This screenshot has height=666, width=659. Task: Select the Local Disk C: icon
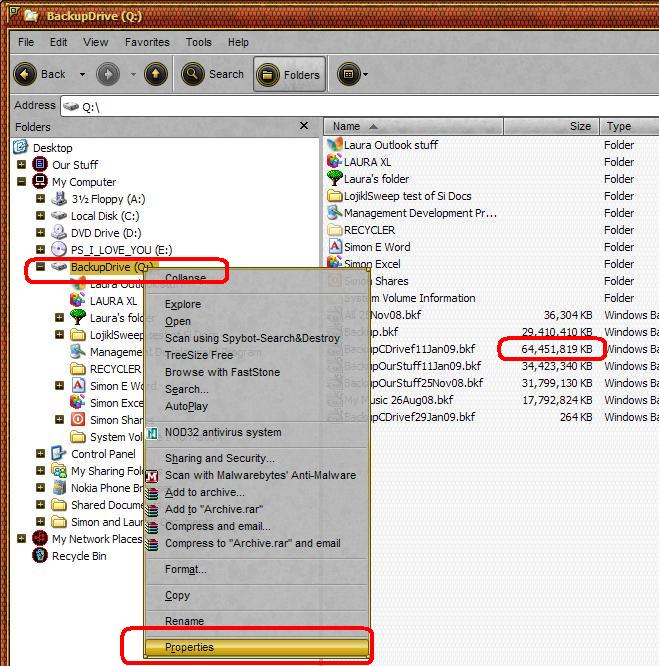[x=59, y=216]
